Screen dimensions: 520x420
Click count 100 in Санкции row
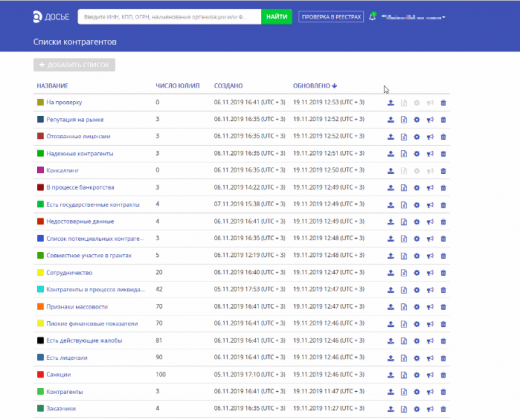tap(161, 374)
